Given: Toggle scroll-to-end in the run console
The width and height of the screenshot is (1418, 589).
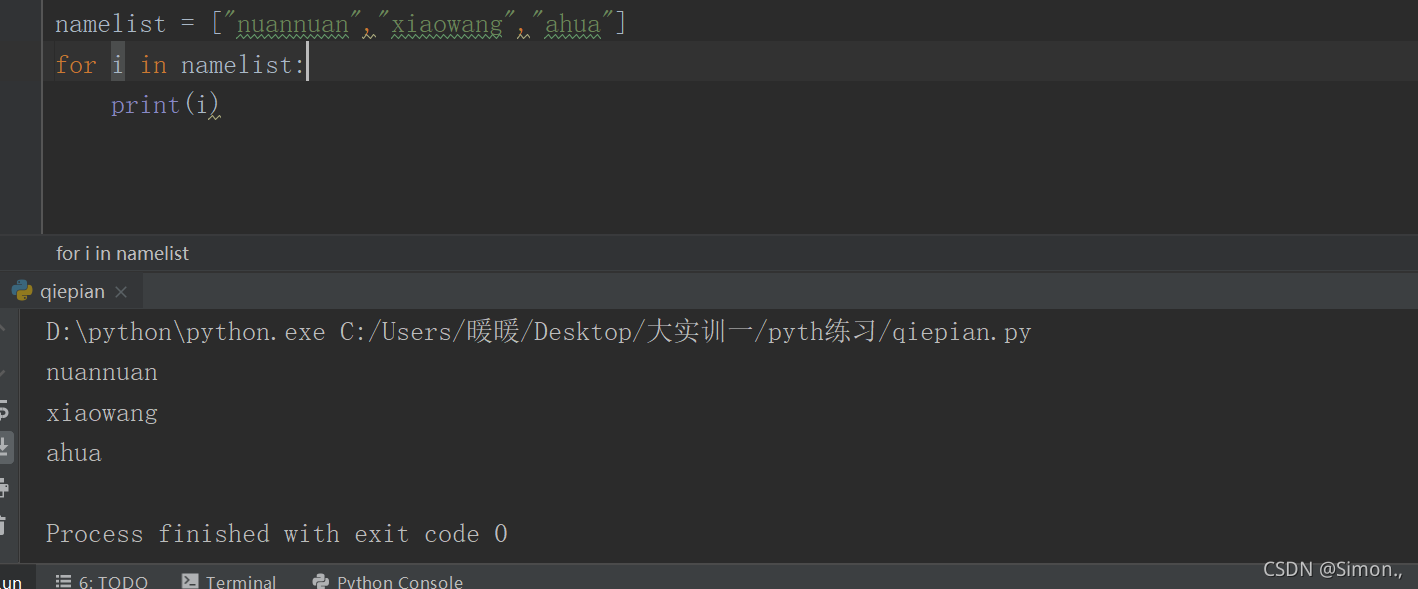Looking at the screenshot, I should point(5,447).
